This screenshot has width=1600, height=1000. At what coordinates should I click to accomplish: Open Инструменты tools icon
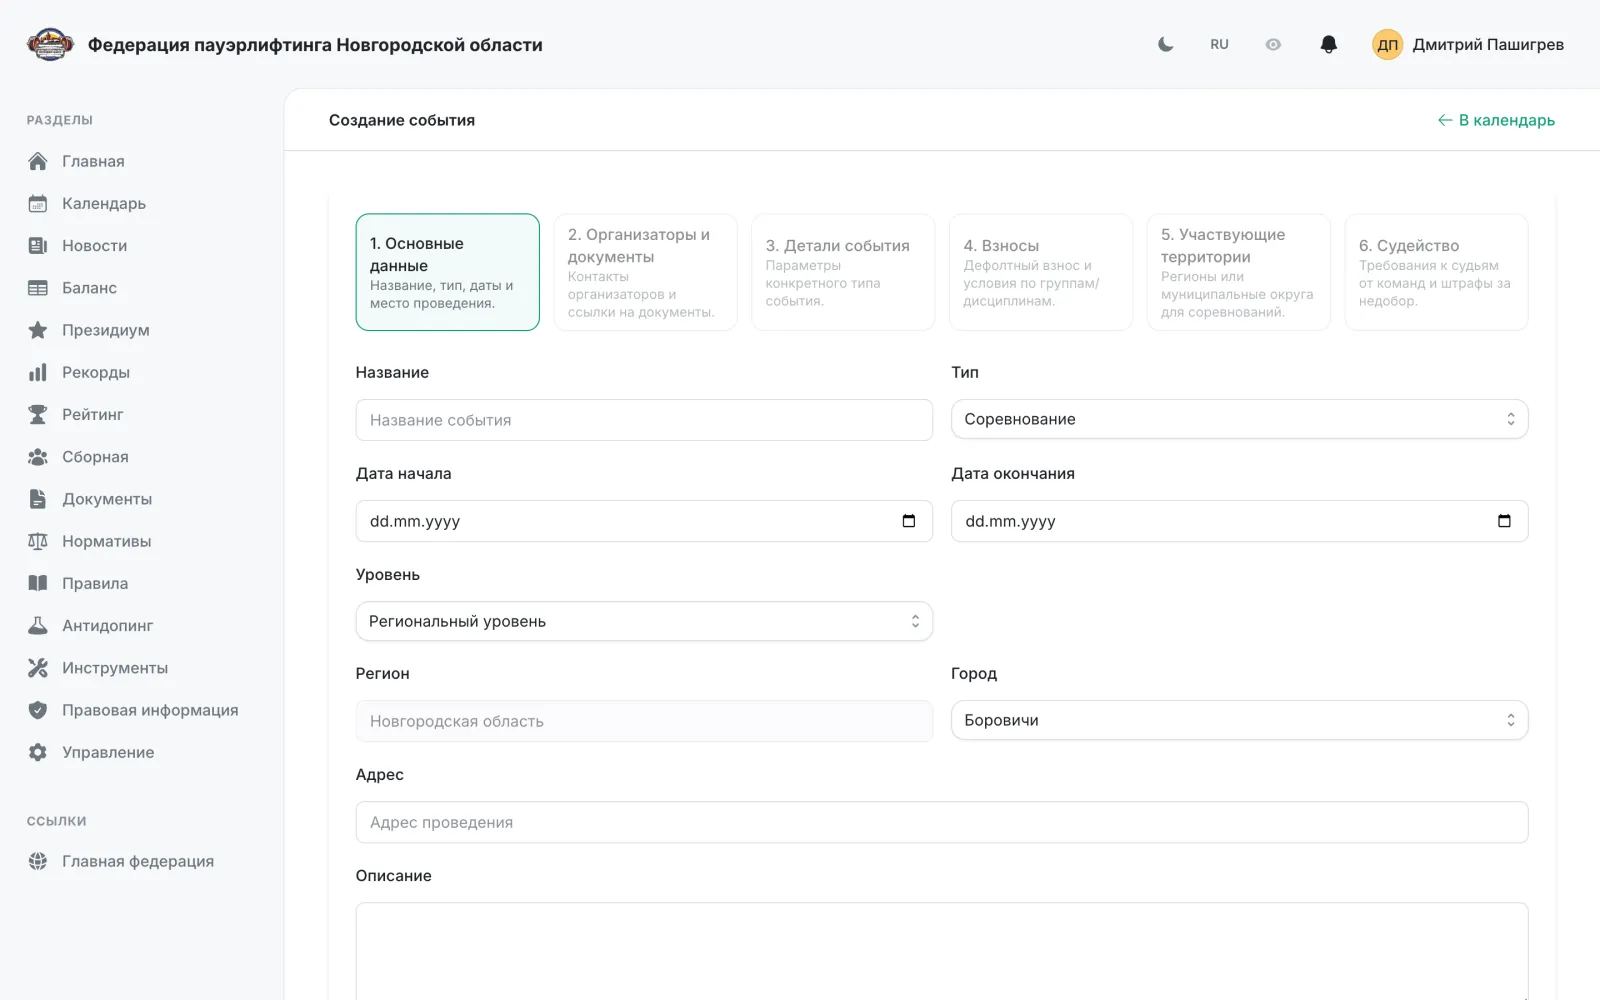(38, 667)
